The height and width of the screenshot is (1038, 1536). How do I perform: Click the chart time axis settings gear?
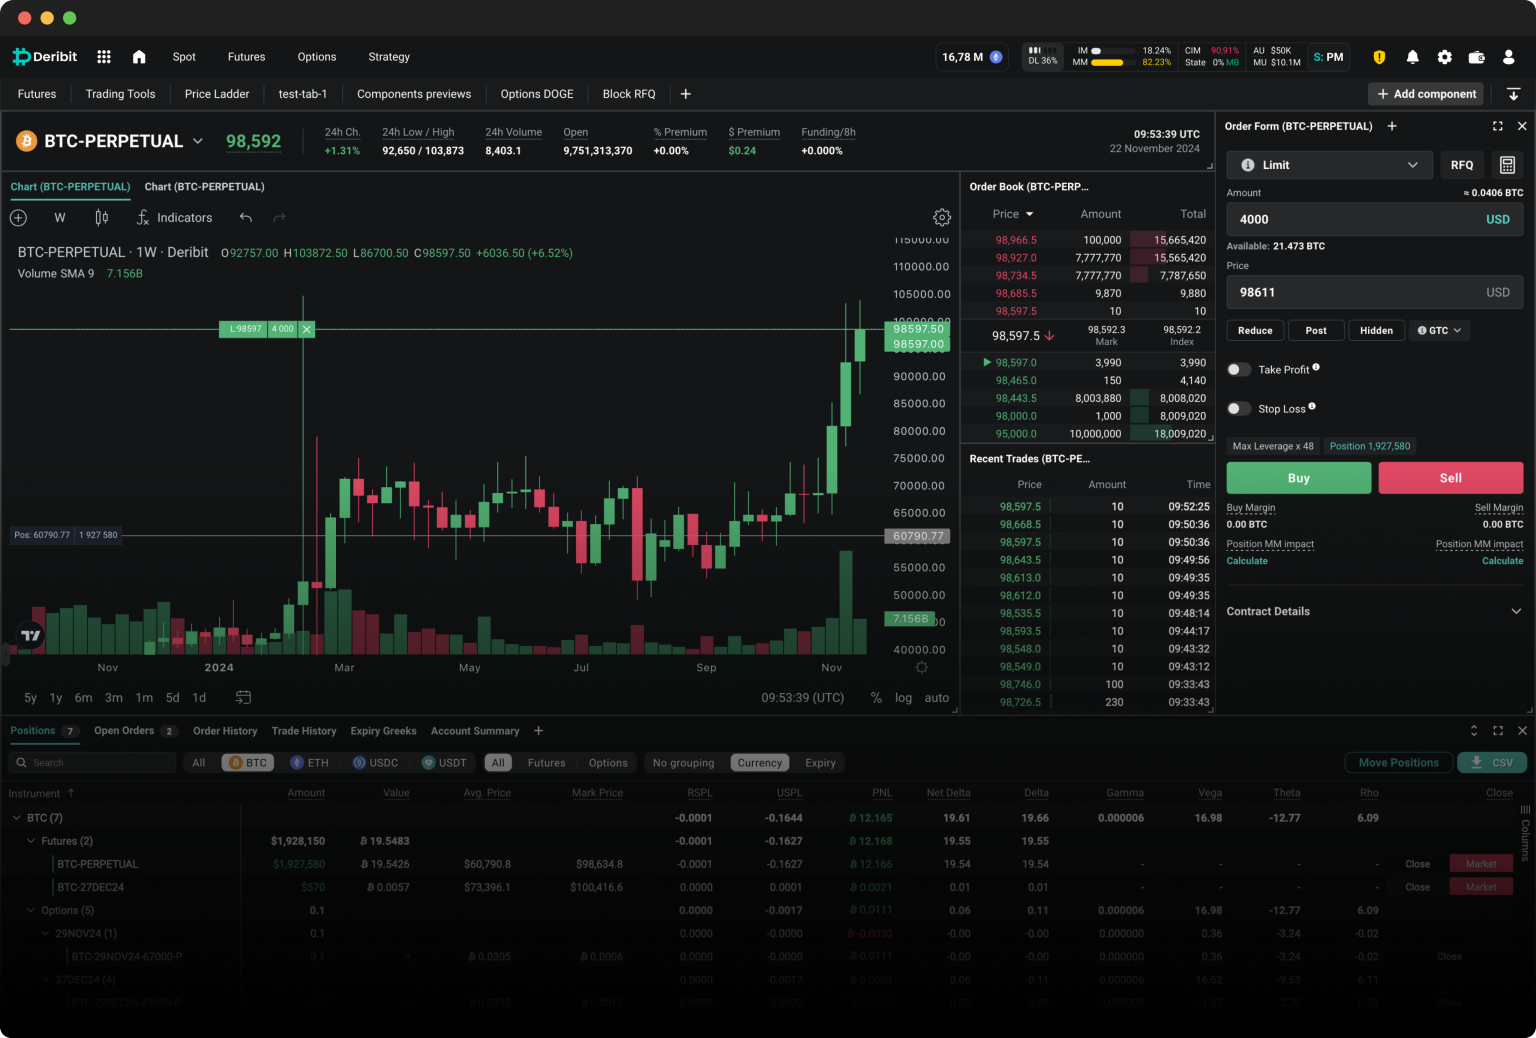pyautogui.click(x=921, y=667)
